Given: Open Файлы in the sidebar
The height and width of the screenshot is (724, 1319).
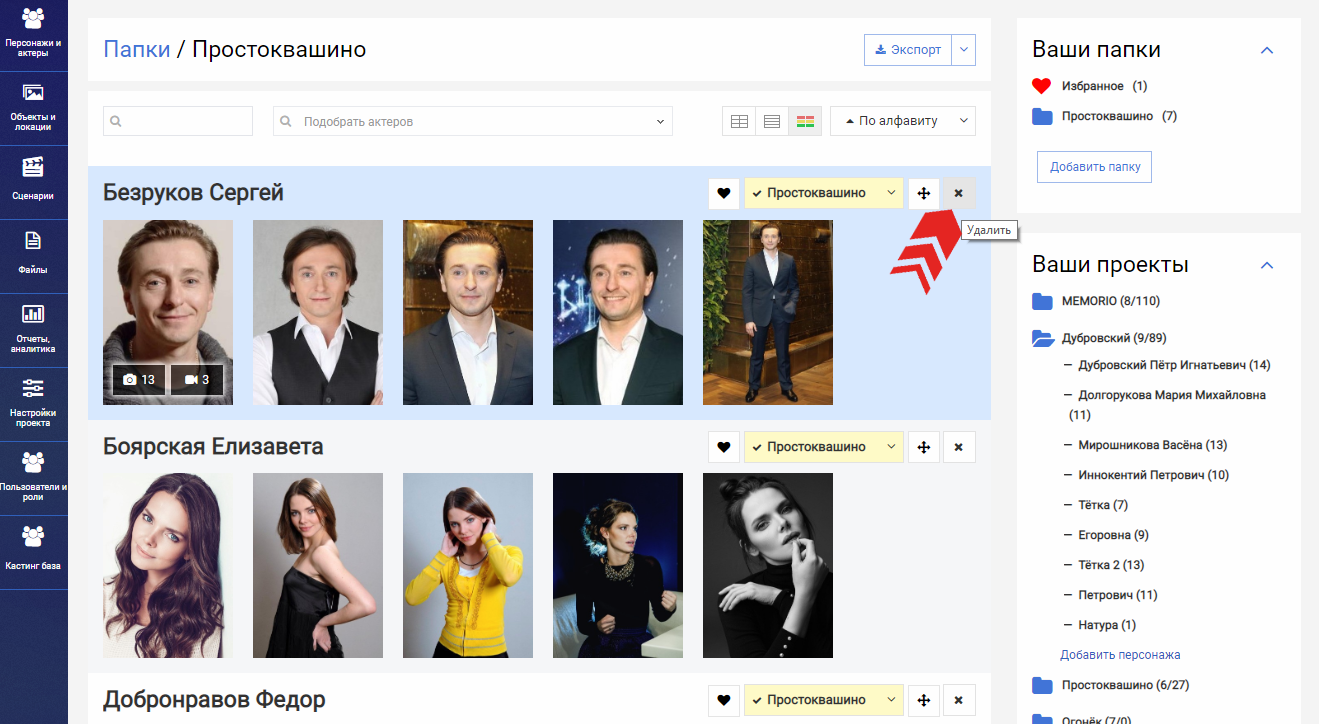Looking at the screenshot, I should tap(33, 256).
